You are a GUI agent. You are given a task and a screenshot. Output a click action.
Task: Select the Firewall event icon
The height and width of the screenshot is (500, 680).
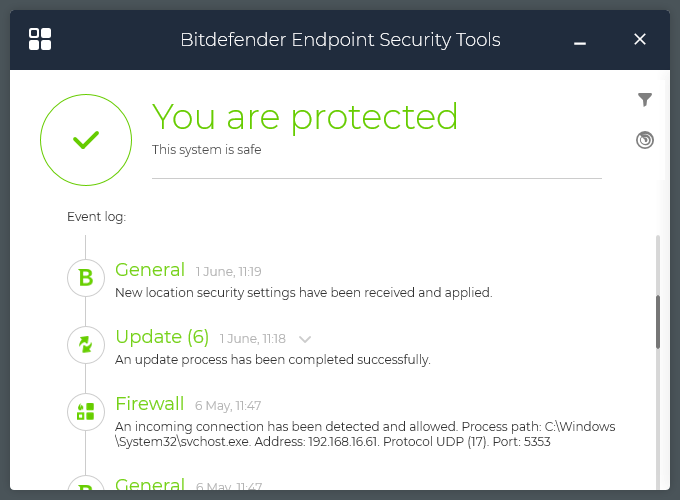(x=86, y=412)
